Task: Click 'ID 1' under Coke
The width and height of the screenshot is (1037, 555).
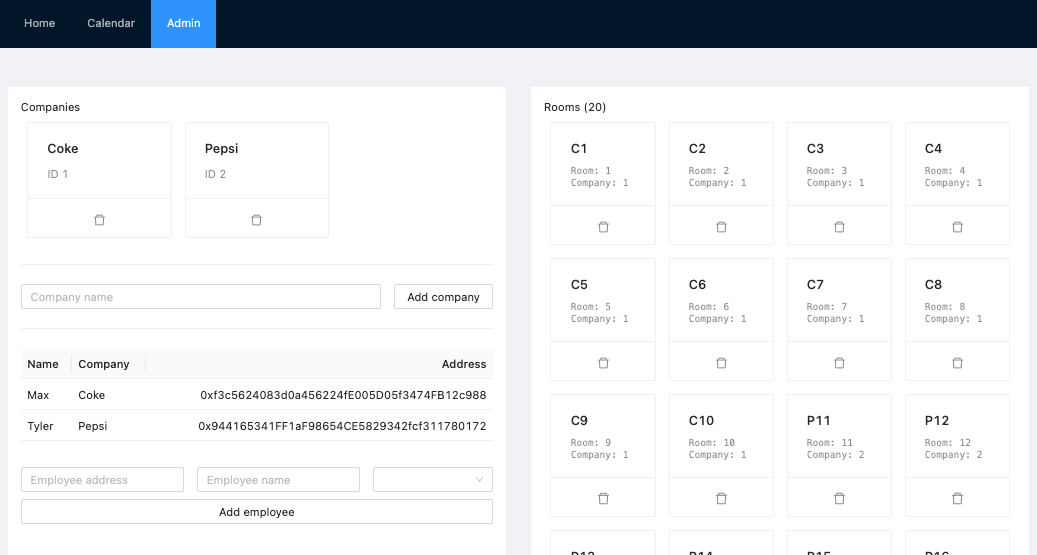Action: pyautogui.click(x=58, y=174)
